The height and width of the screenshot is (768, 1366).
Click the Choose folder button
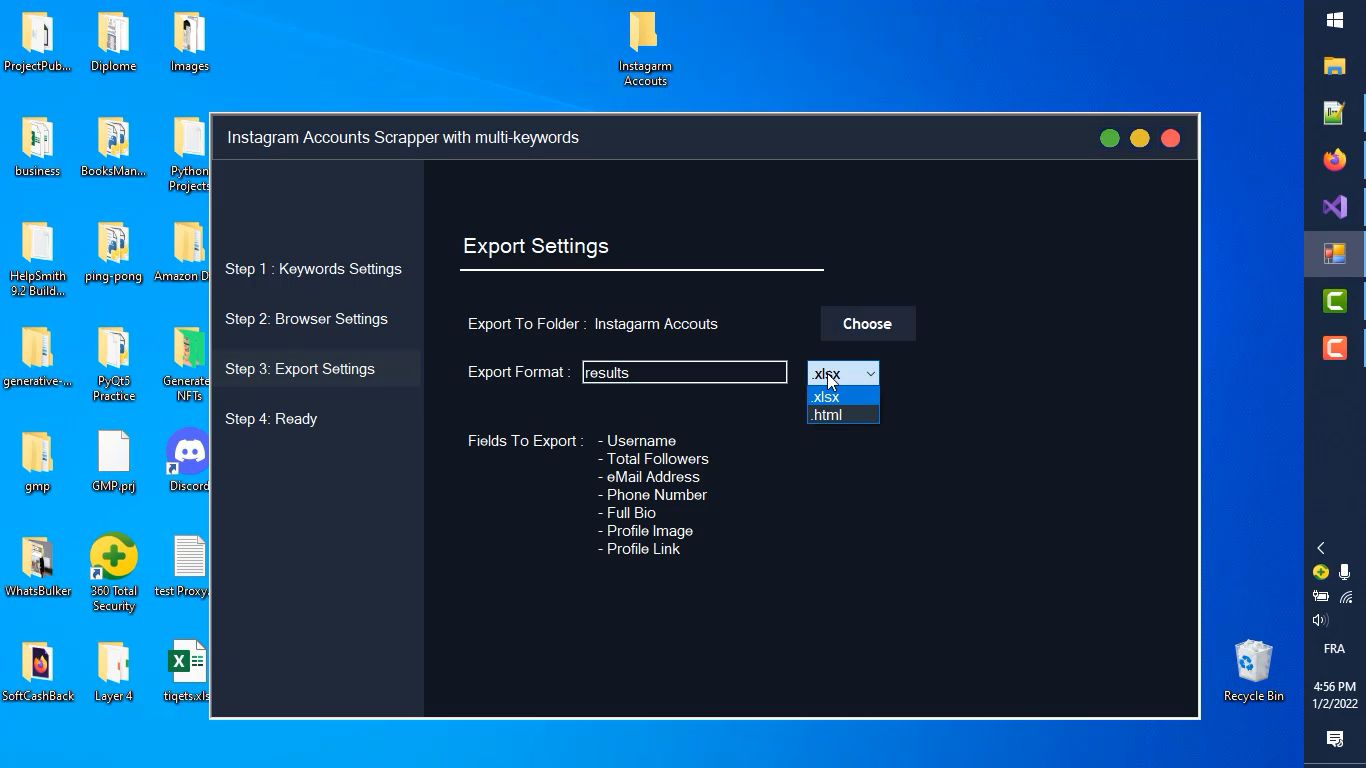(x=867, y=324)
